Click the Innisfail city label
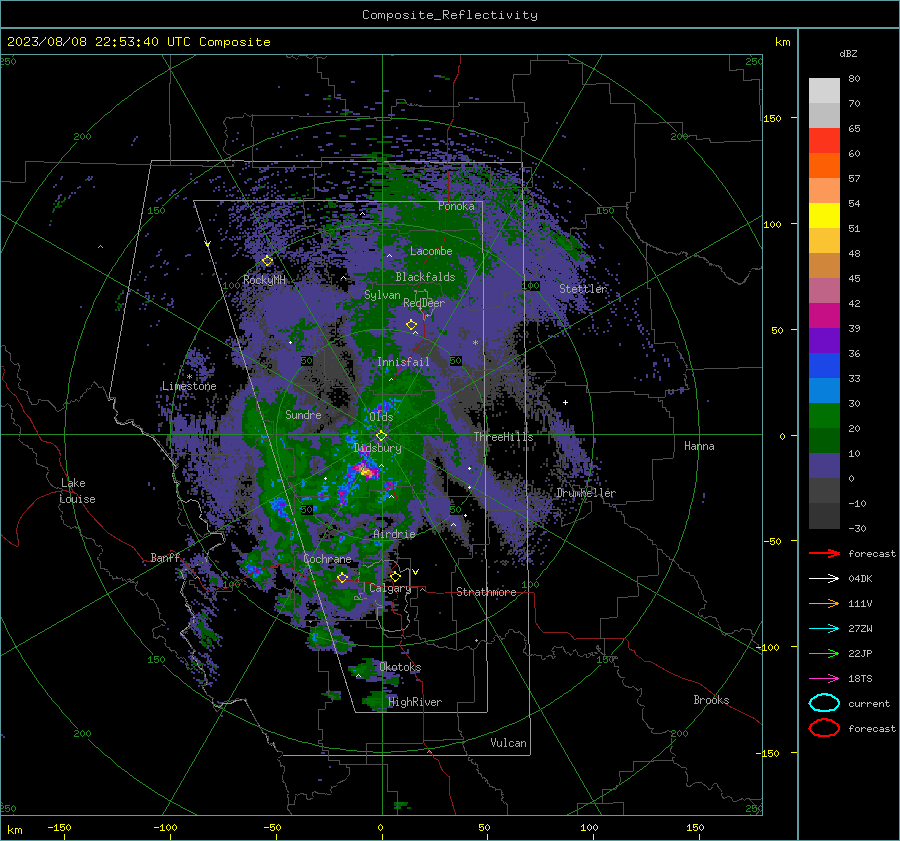Viewport: 900px width, 841px height. click(x=403, y=362)
